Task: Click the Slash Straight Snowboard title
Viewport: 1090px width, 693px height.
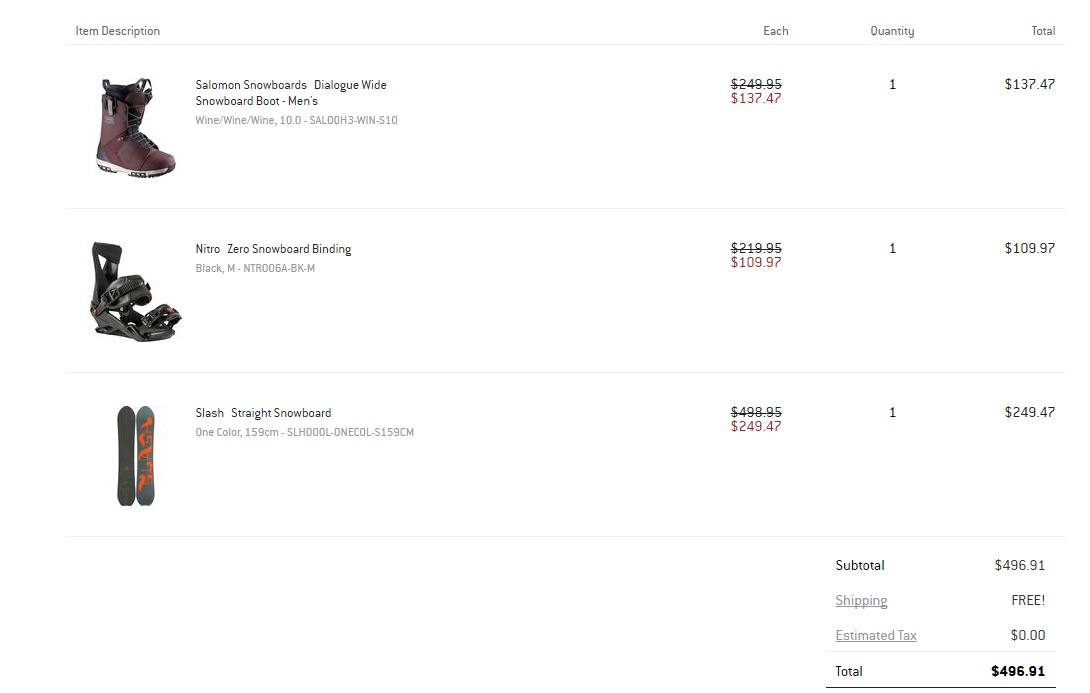Action: click(x=263, y=413)
